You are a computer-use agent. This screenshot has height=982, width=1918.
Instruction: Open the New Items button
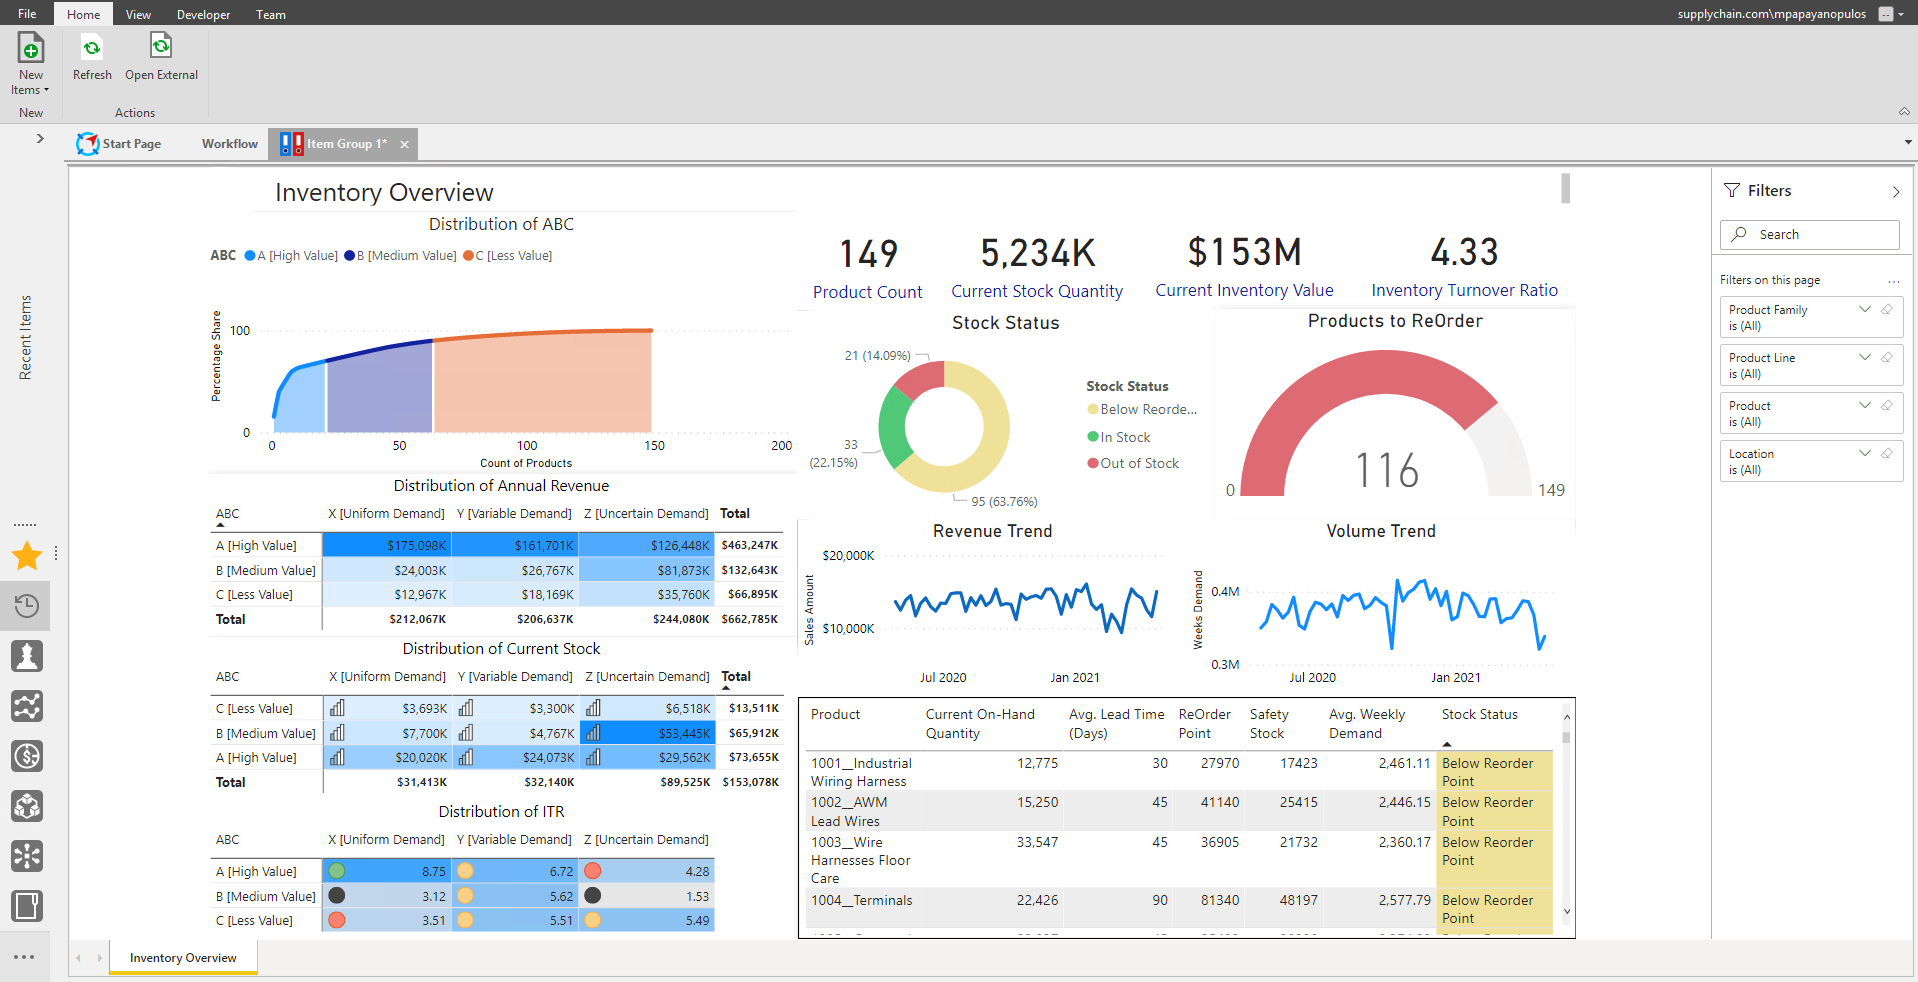tap(31, 64)
